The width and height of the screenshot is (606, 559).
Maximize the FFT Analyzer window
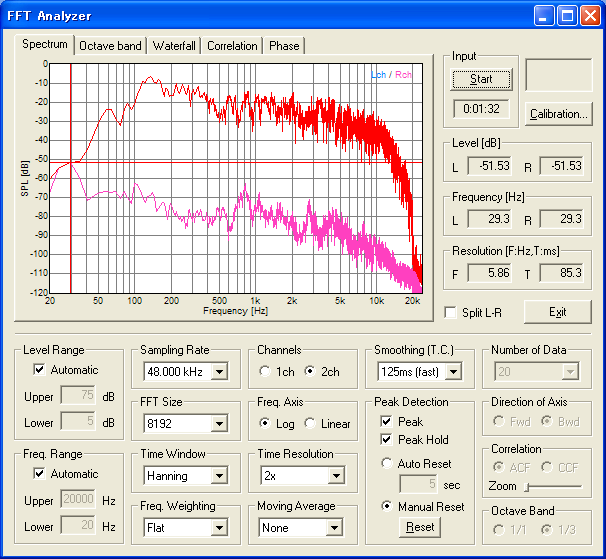567,16
